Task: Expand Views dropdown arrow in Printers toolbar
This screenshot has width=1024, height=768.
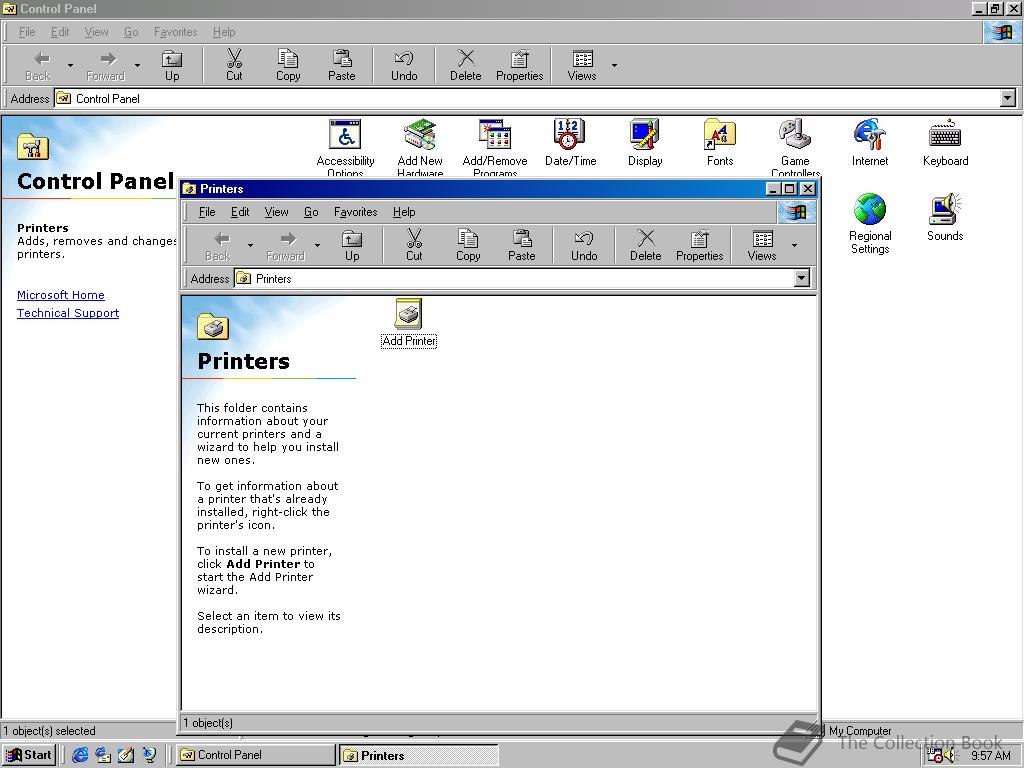Action: point(794,246)
